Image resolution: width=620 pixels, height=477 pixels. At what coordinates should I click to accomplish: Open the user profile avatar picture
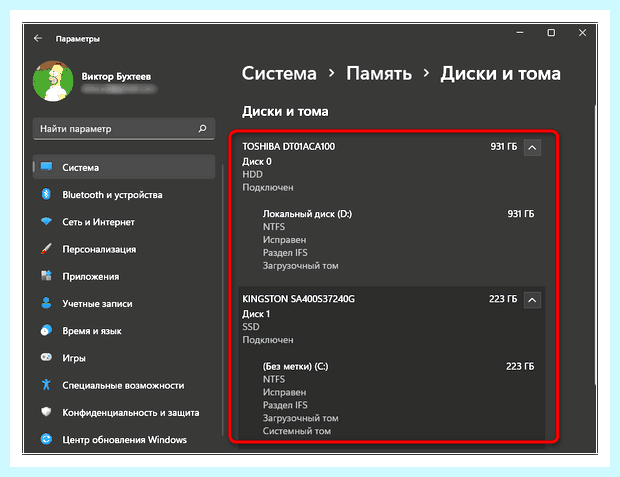click(53, 81)
